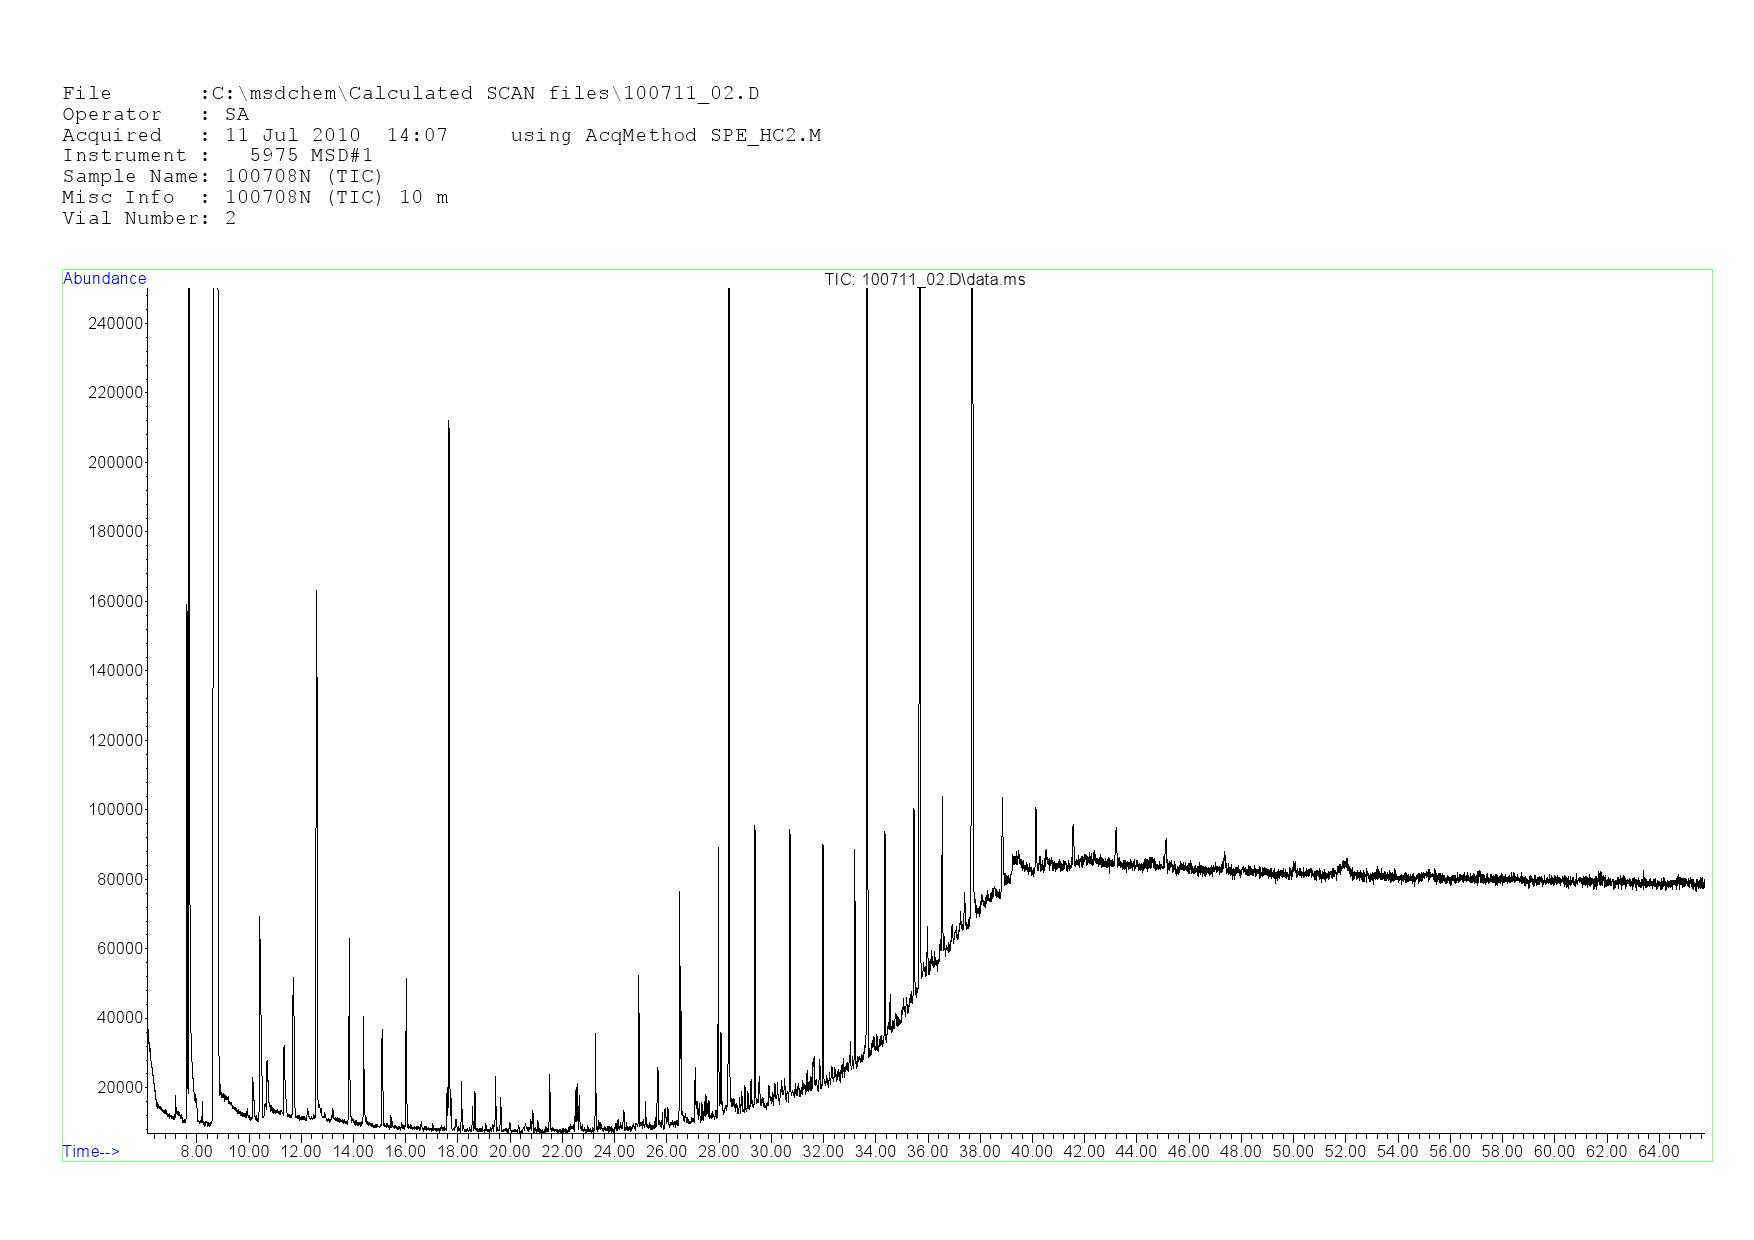Click the Misc Info header line
Image resolution: width=1754 pixels, height=1240 pixels.
click(255, 198)
